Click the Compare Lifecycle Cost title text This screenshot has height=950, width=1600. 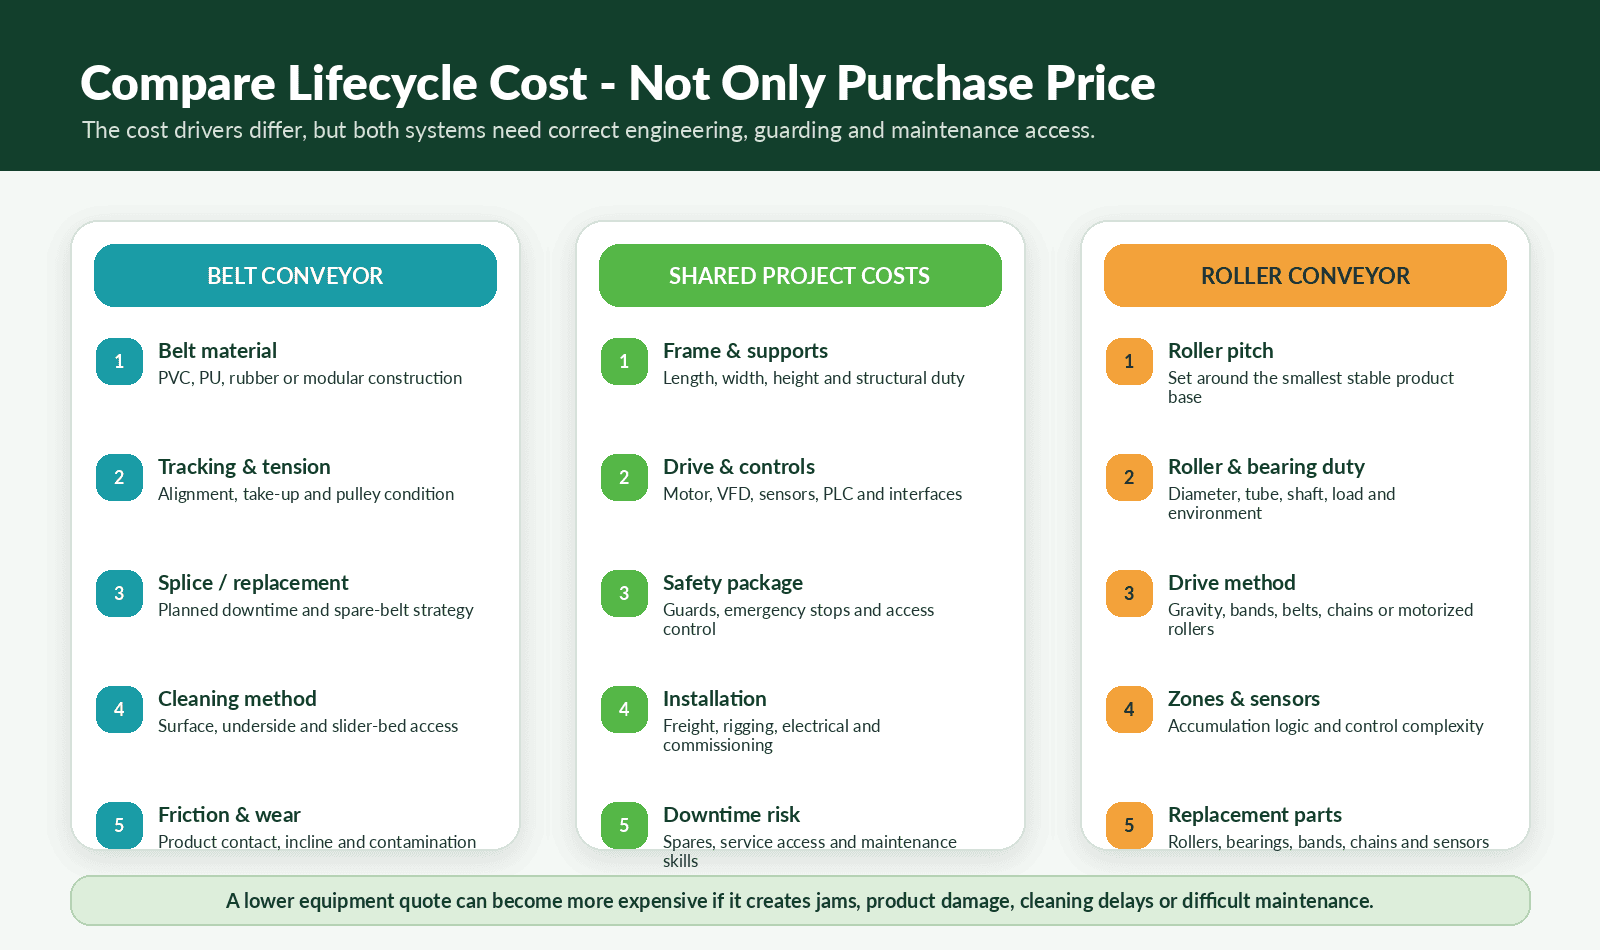[618, 83]
